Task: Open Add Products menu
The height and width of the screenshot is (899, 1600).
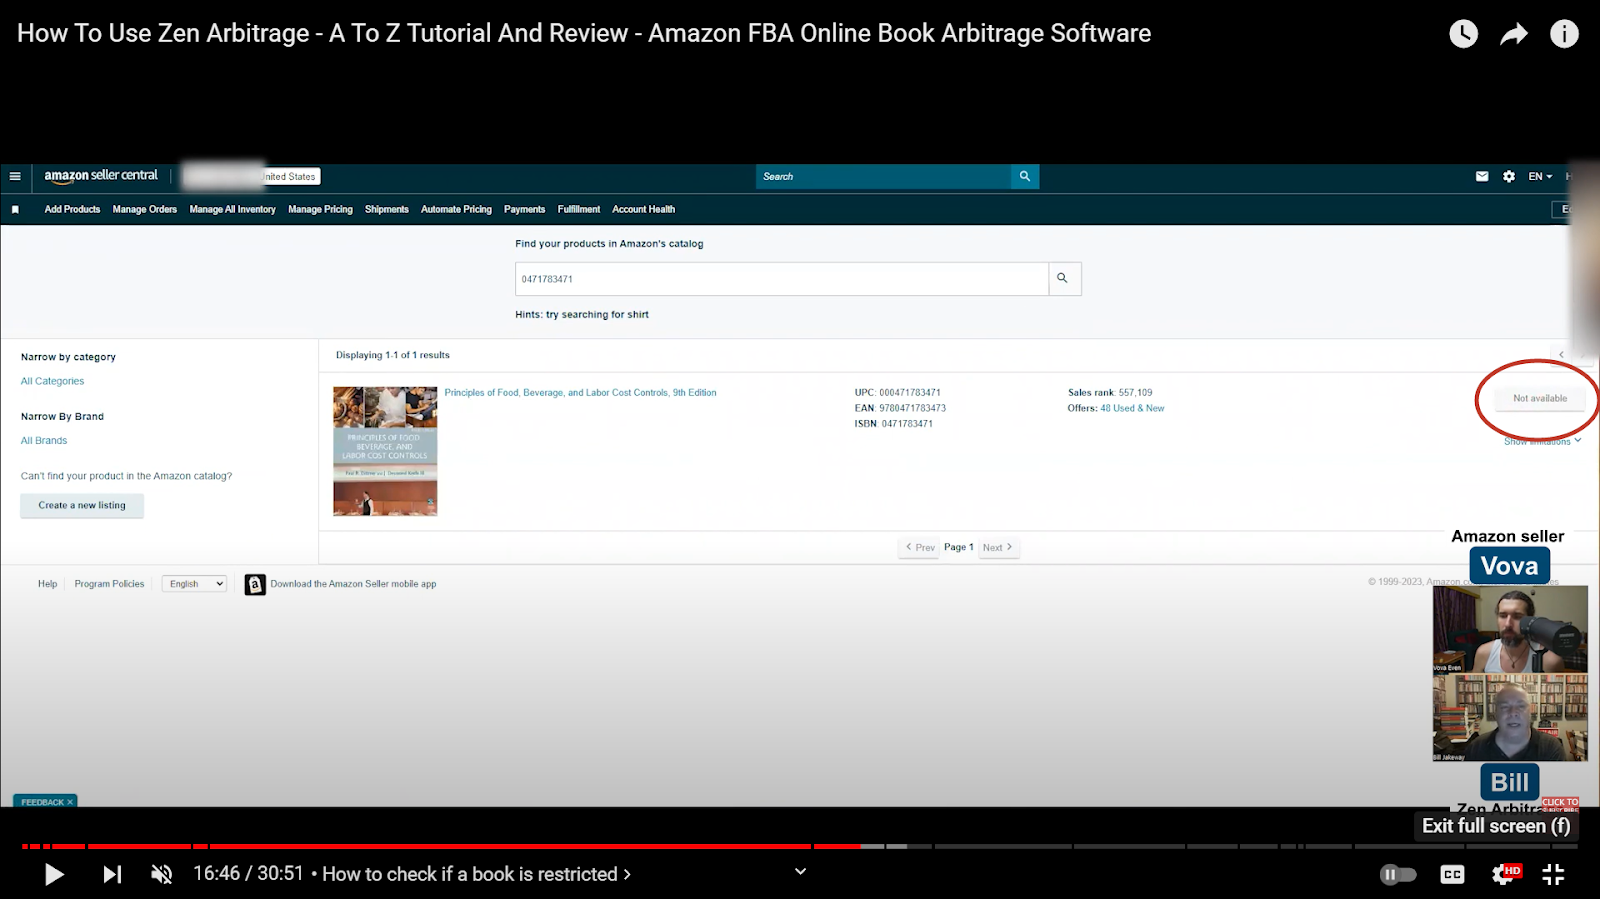Action: tap(72, 209)
